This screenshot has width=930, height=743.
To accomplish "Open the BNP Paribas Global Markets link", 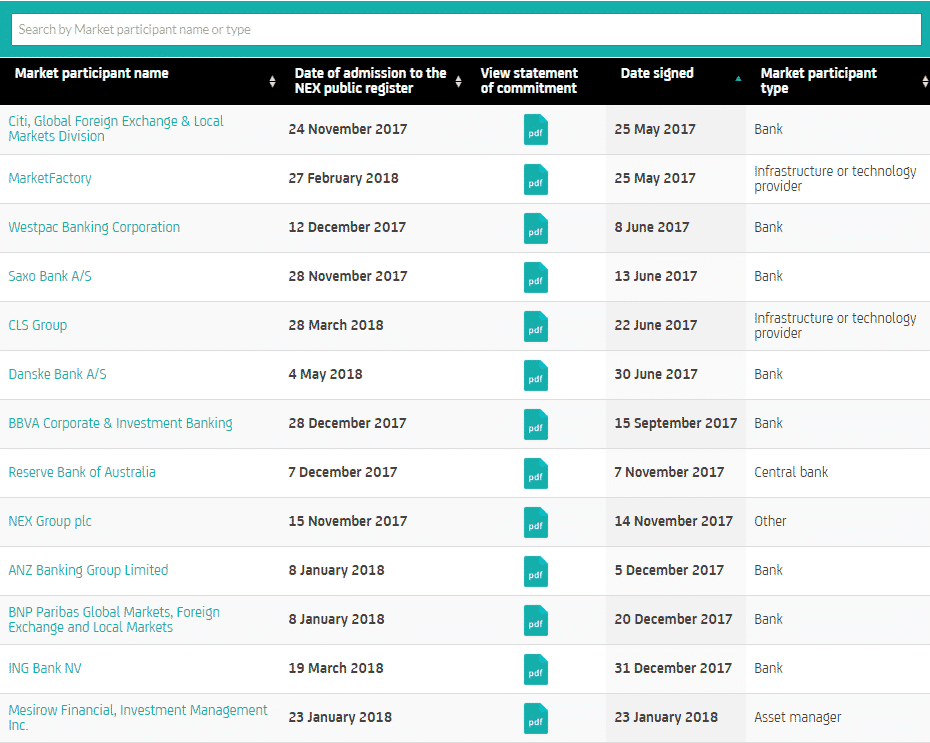I will point(114,619).
